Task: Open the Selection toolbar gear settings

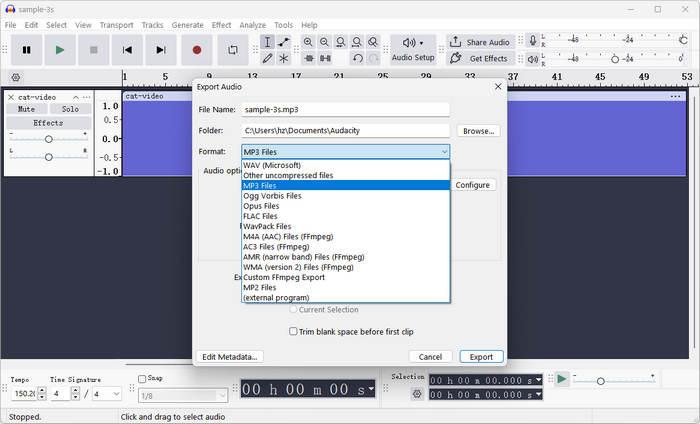Action: point(417,394)
